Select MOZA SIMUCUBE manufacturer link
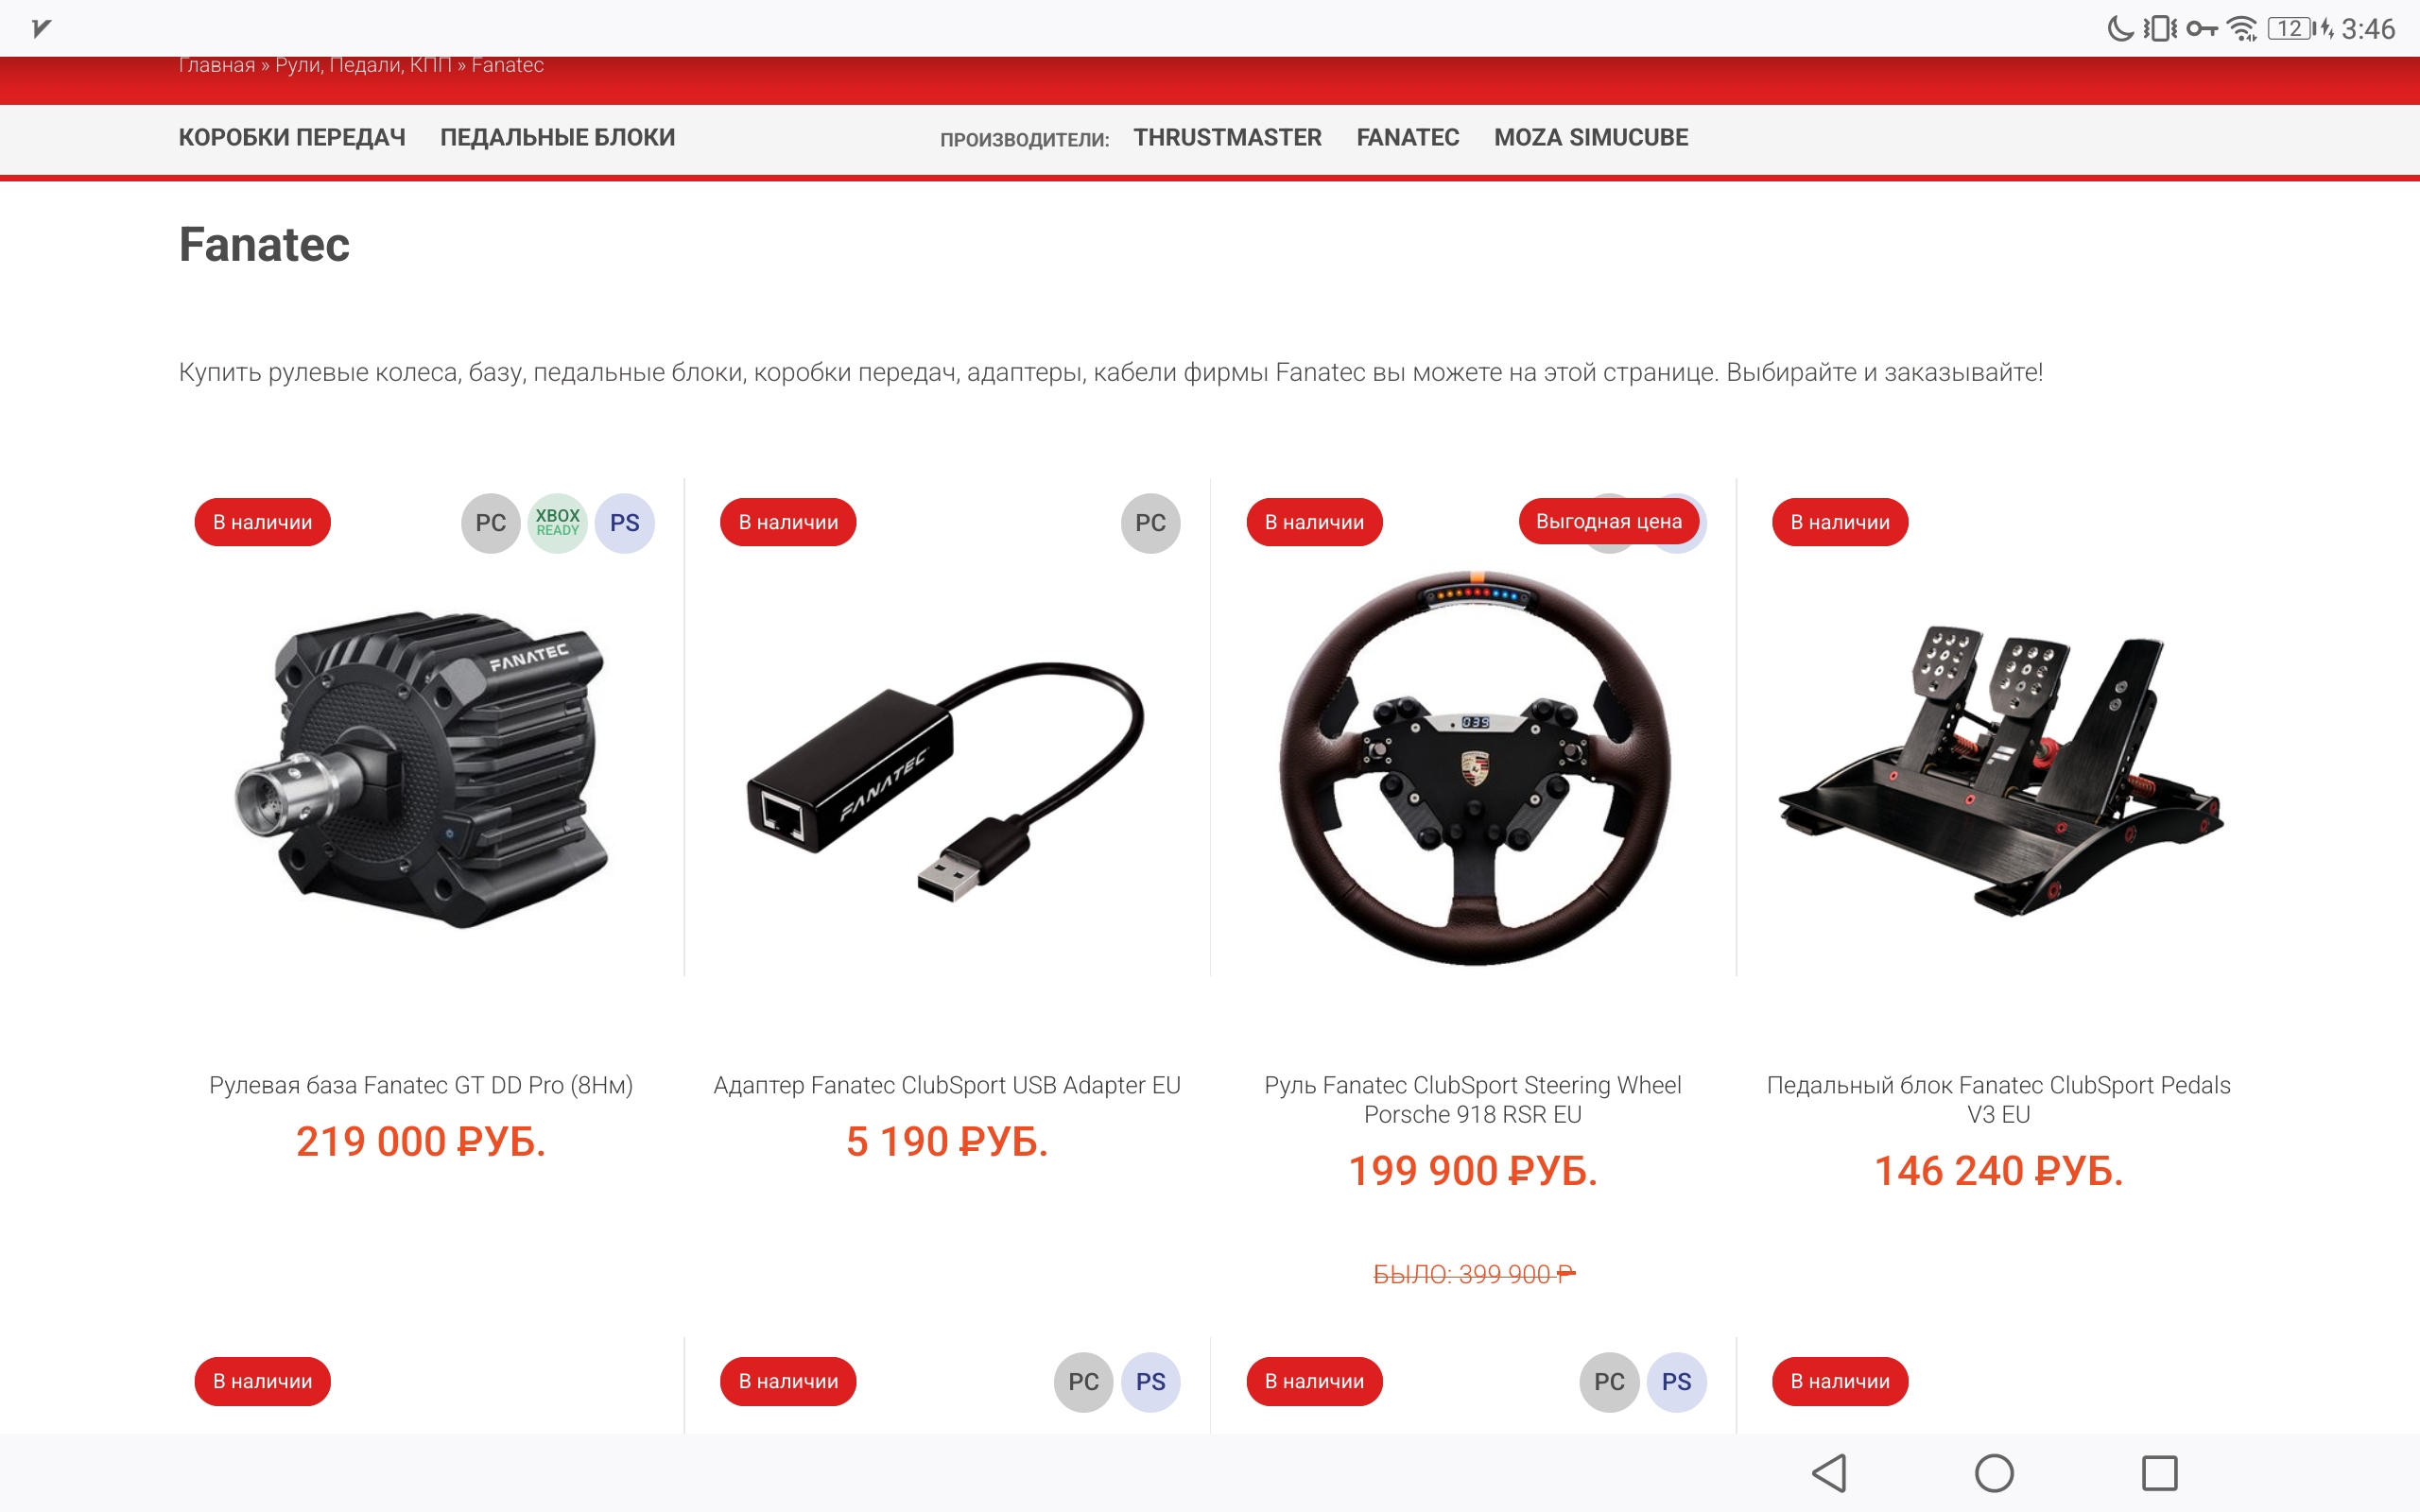This screenshot has height=1512, width=2420. coord(1591,138)
